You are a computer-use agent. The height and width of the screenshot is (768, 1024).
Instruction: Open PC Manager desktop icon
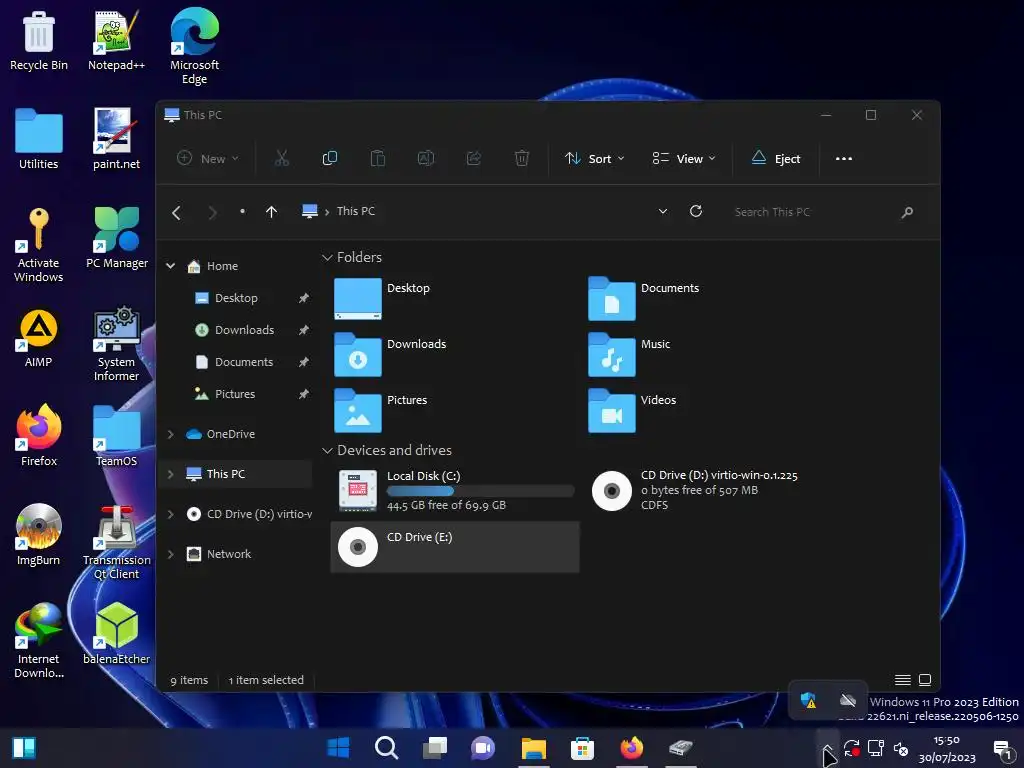[x=117, y=238]
